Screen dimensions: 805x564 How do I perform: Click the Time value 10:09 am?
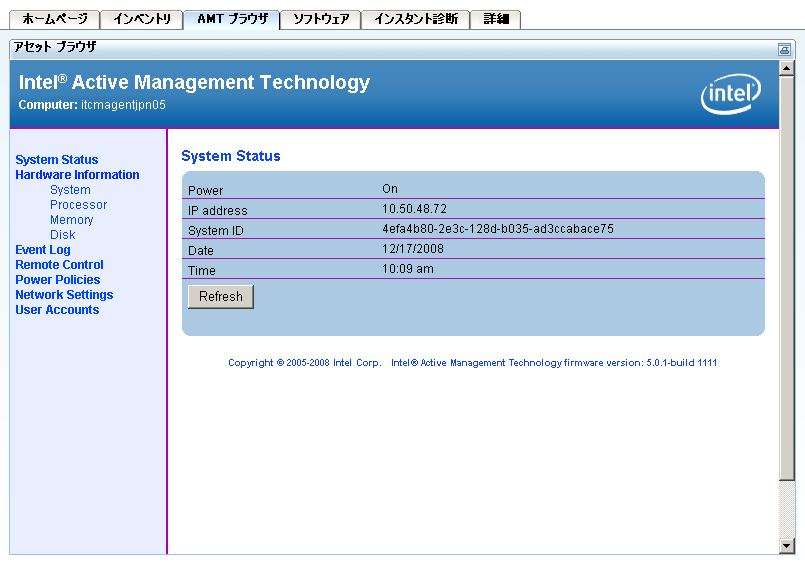(x=408, y=269)
